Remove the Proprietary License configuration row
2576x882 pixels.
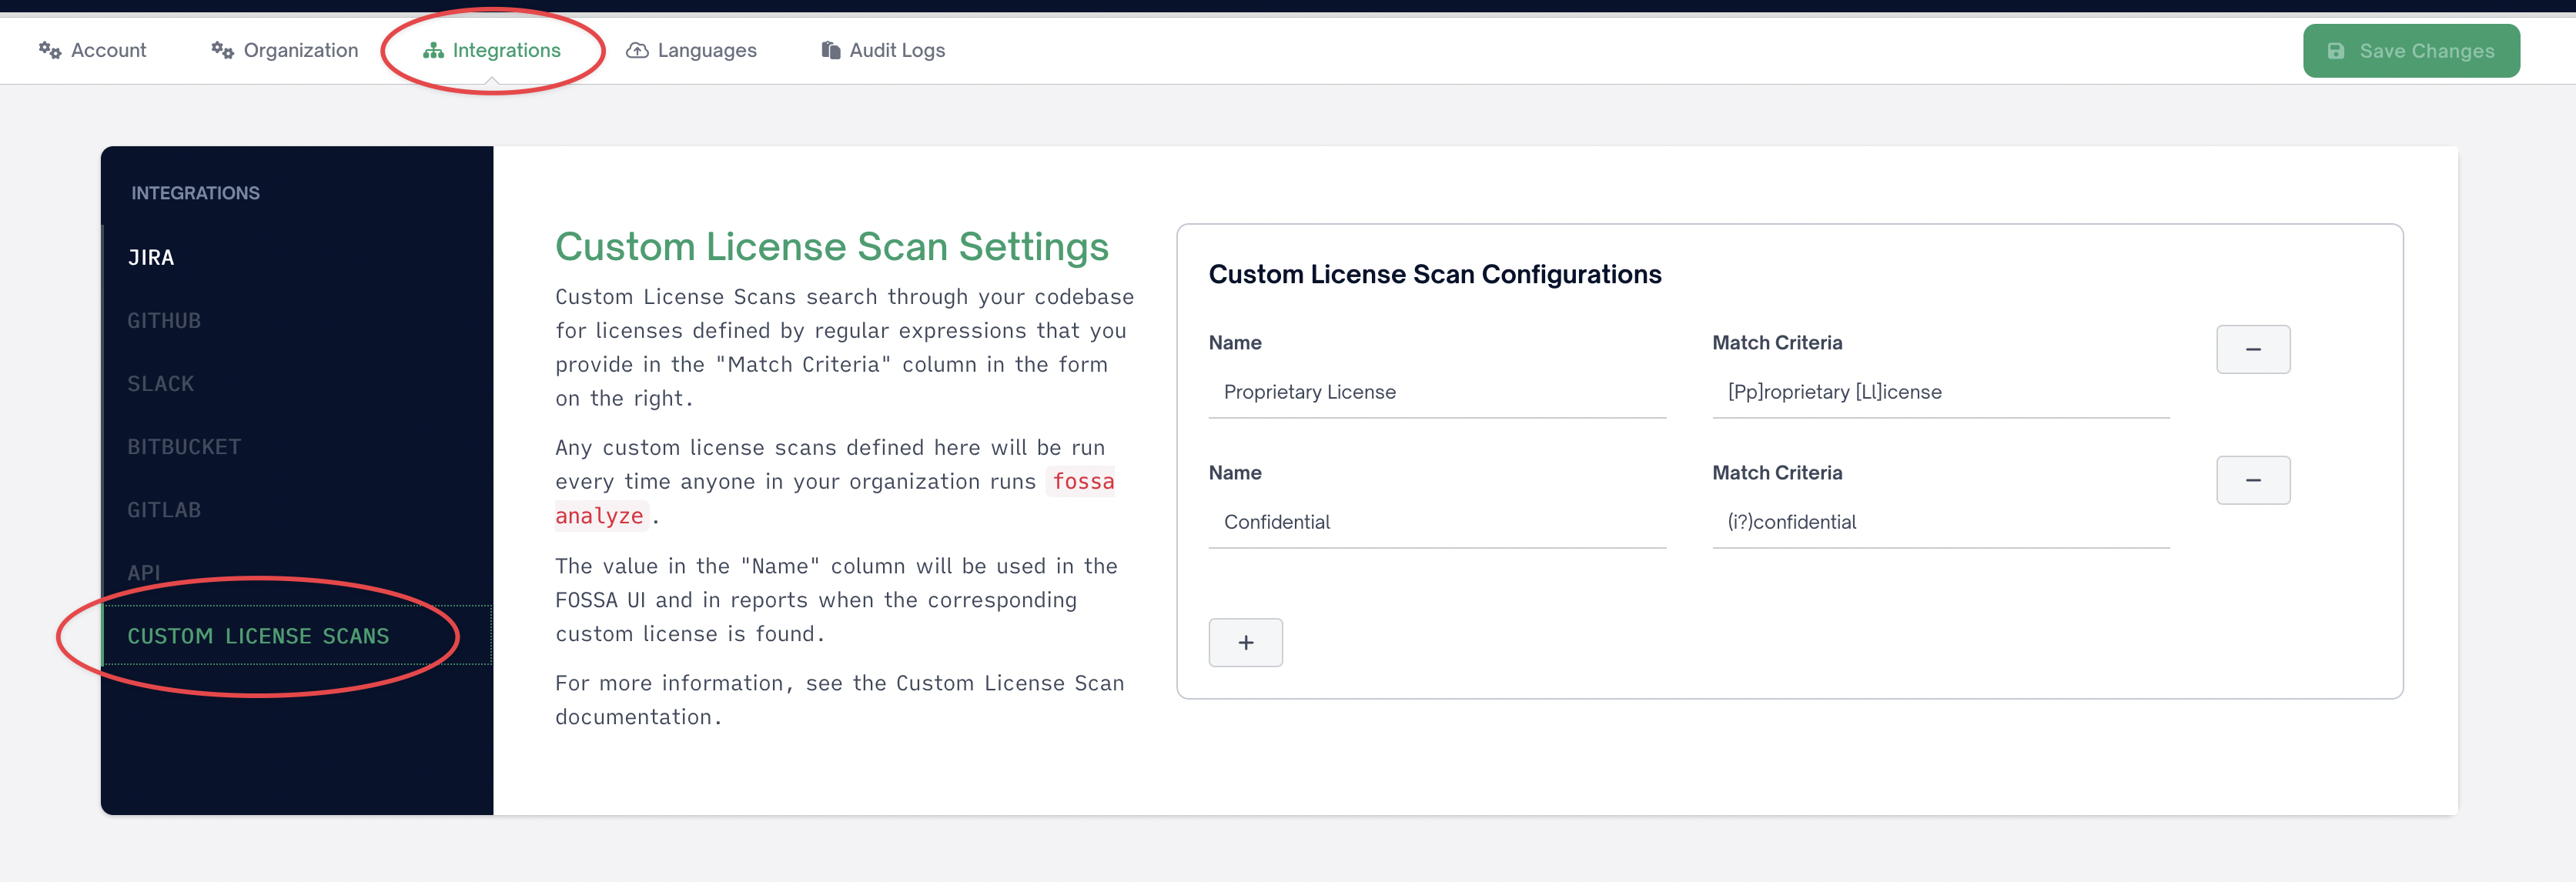pos(2253,349)
